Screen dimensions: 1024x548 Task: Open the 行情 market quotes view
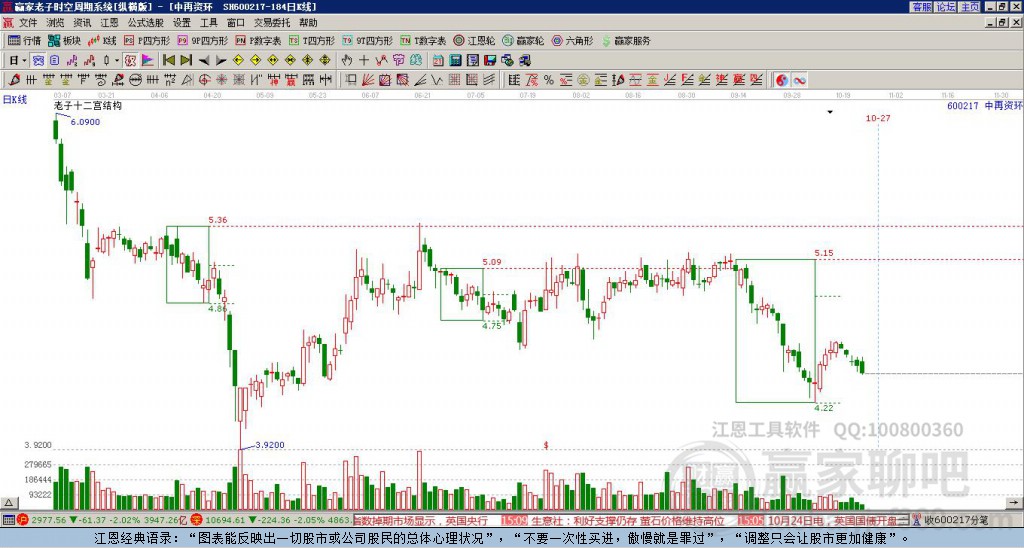pos(24,40)
